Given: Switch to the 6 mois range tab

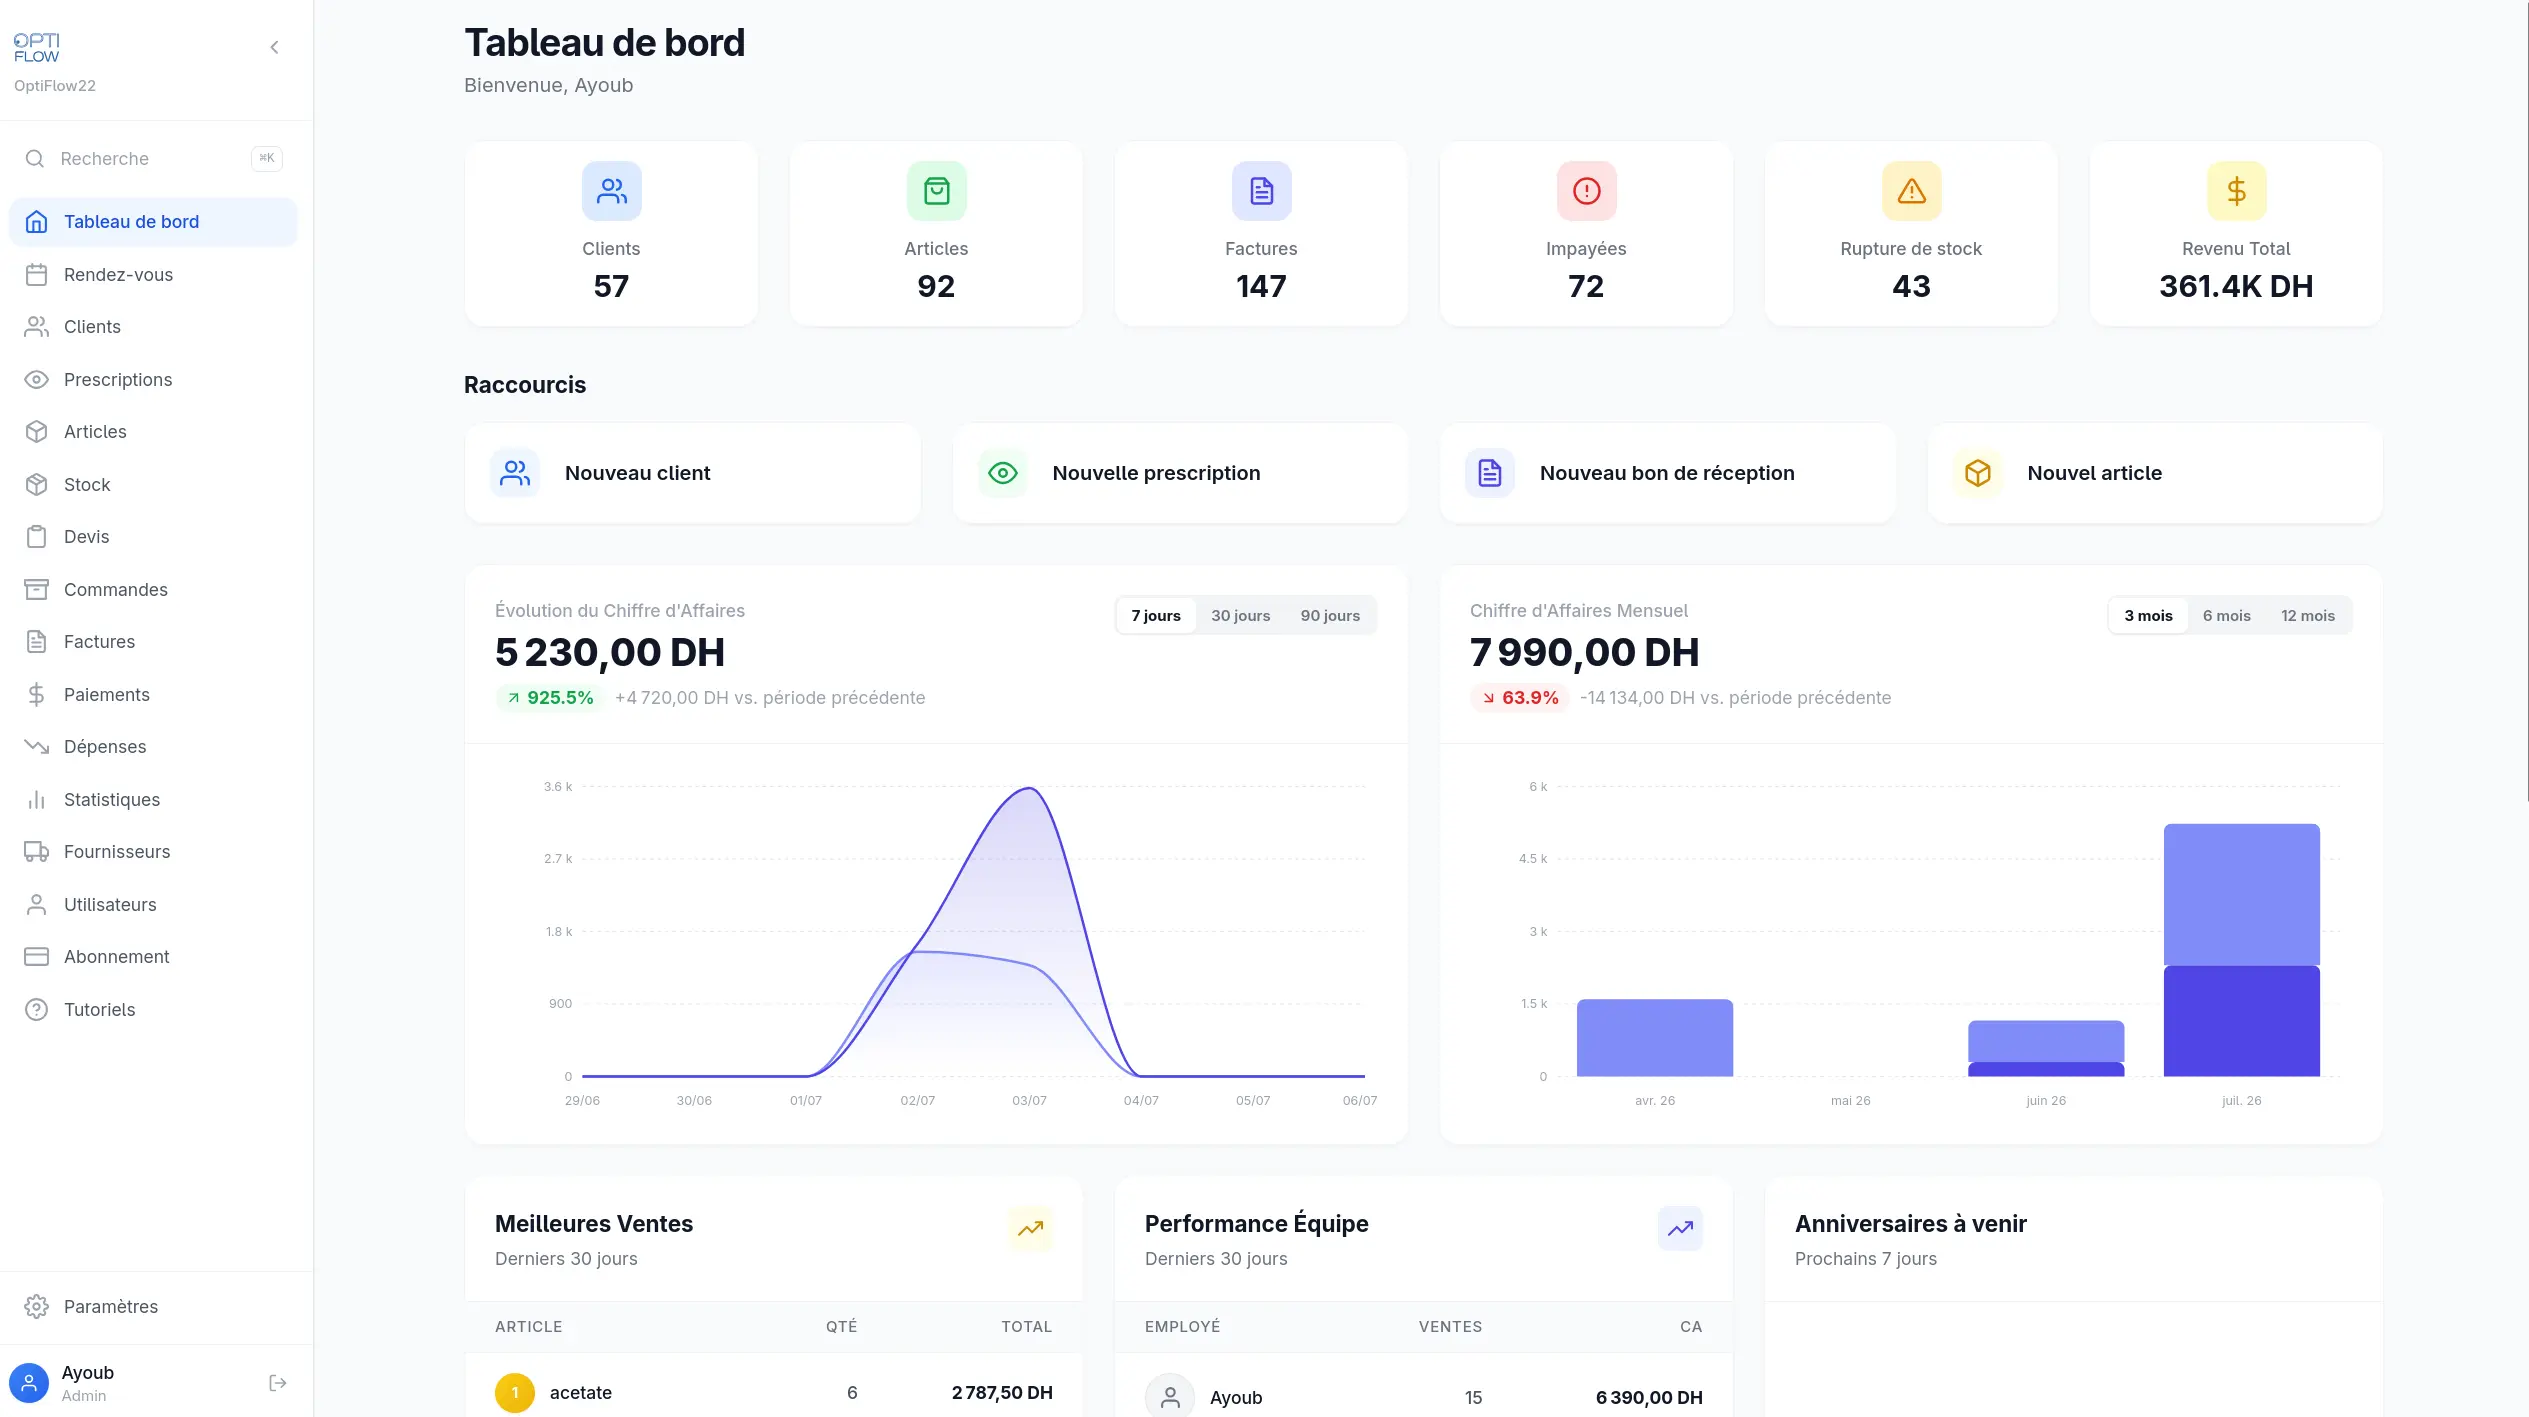Looking at the screenshot, I should click(2226, 615).
